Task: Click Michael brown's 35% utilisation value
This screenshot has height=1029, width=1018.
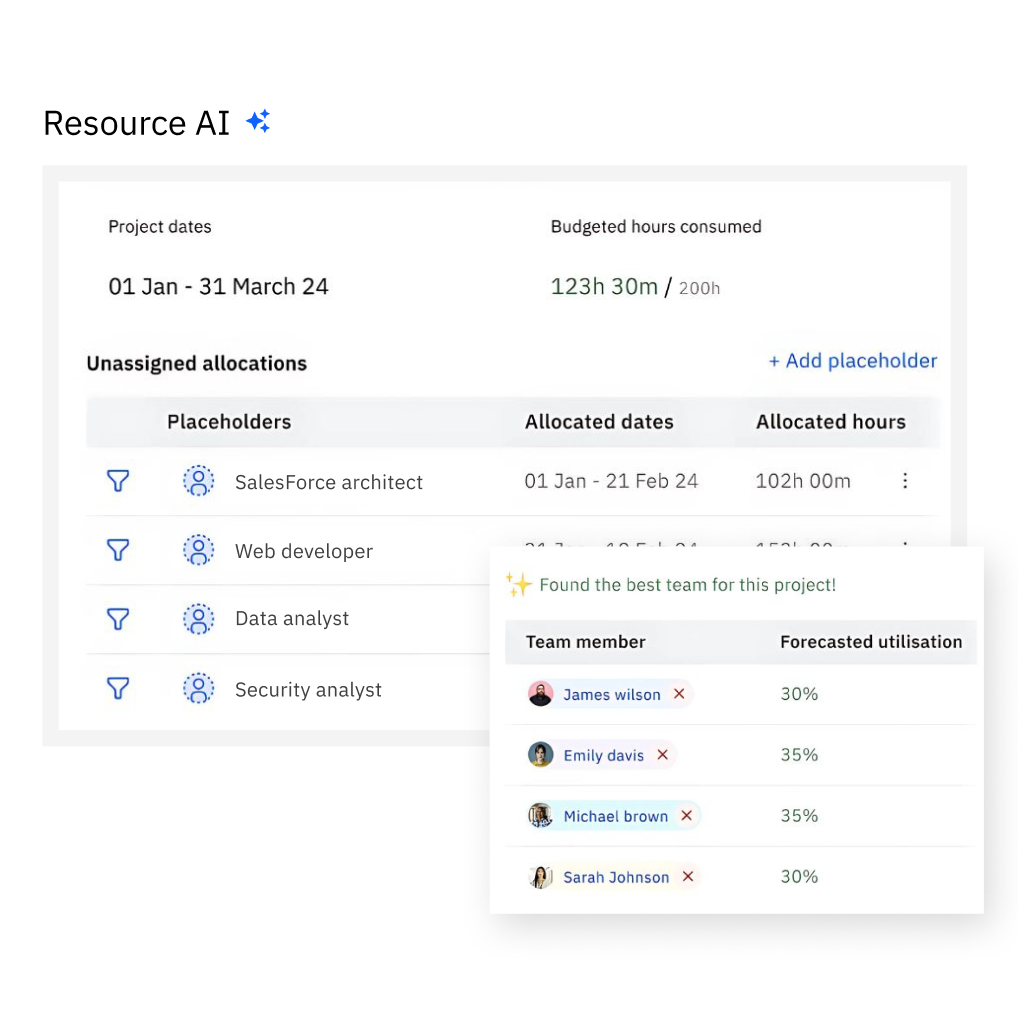Action: 799,816
